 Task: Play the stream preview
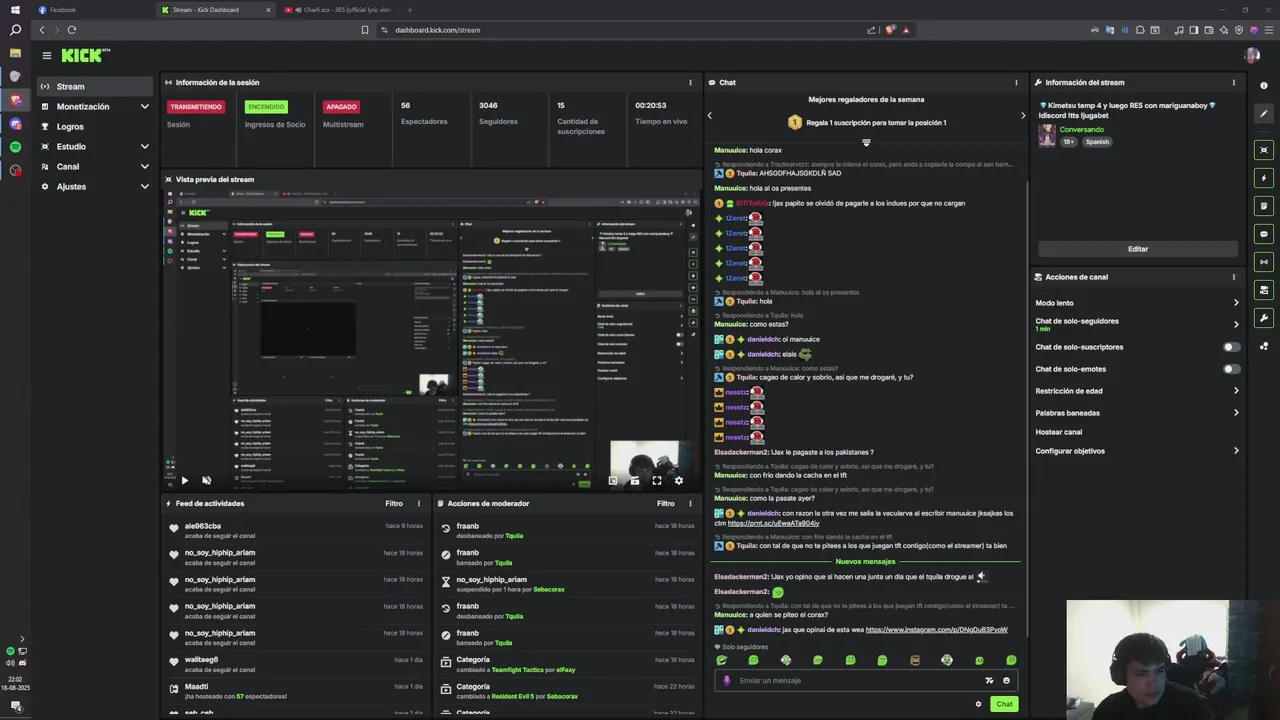pyautogui.click(x=184, y=481)
